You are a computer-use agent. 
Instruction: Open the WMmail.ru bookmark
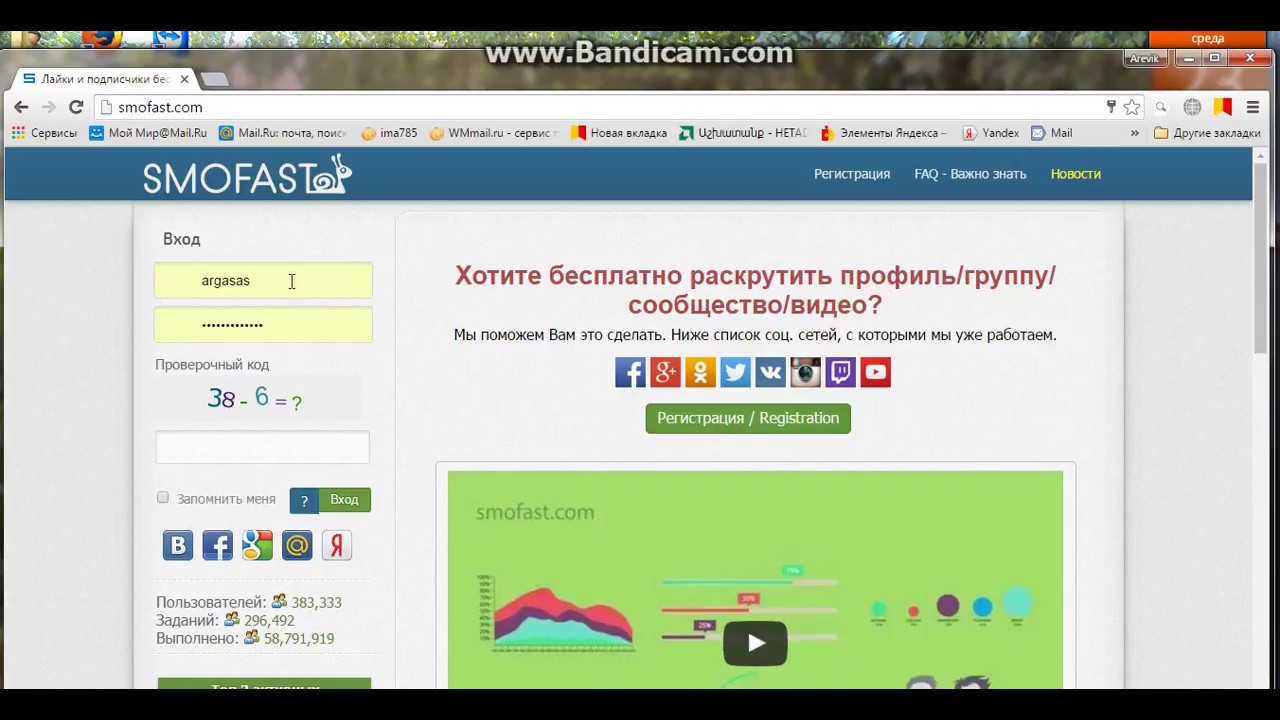(x=493, y=133)
